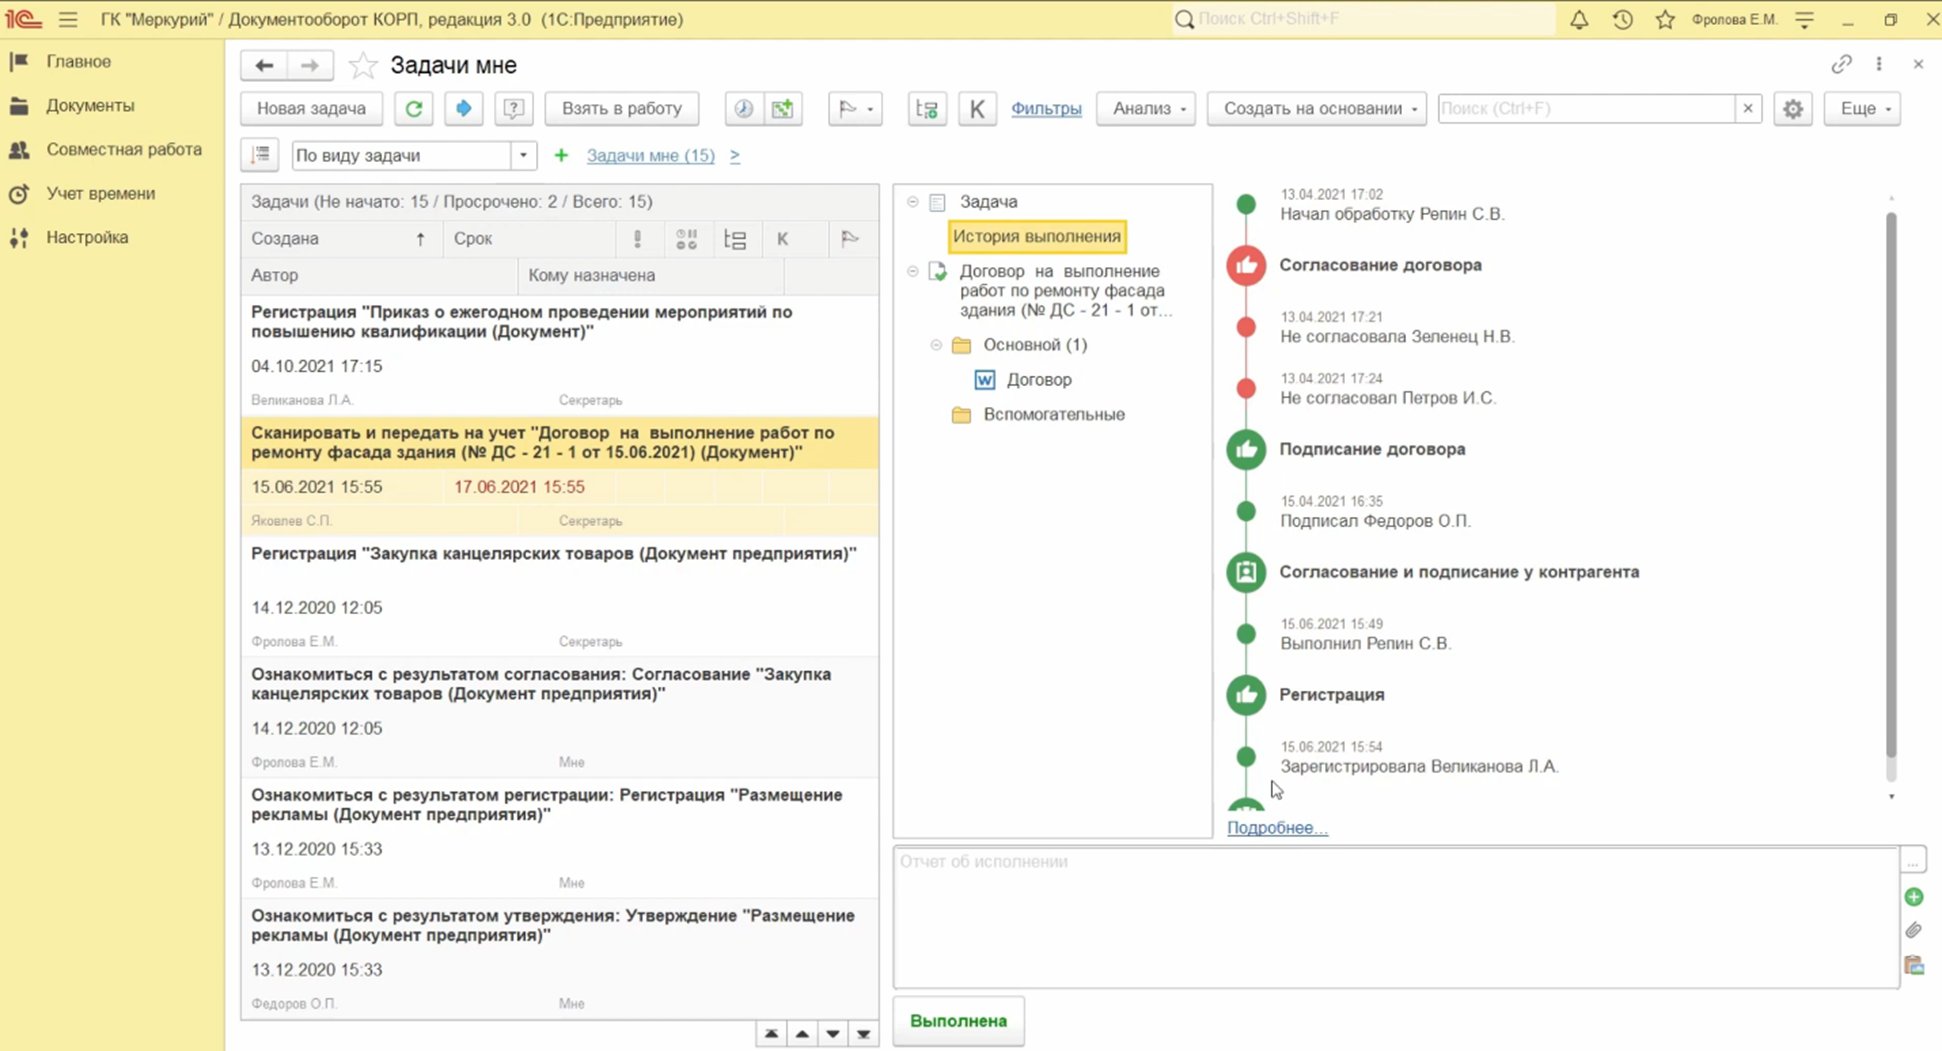Open form three-dots menu
This screenshot has width=1942, height=1051.
(1879, 64)
